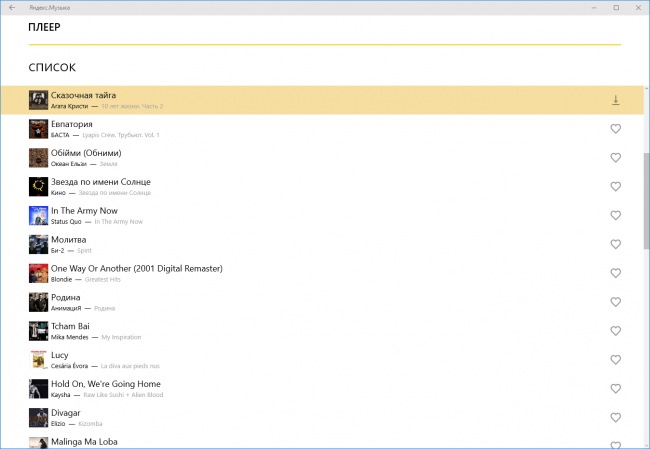Open cover art of Молитва
Image resolution: width=650 pixels, height=449 pixels.
39,244
